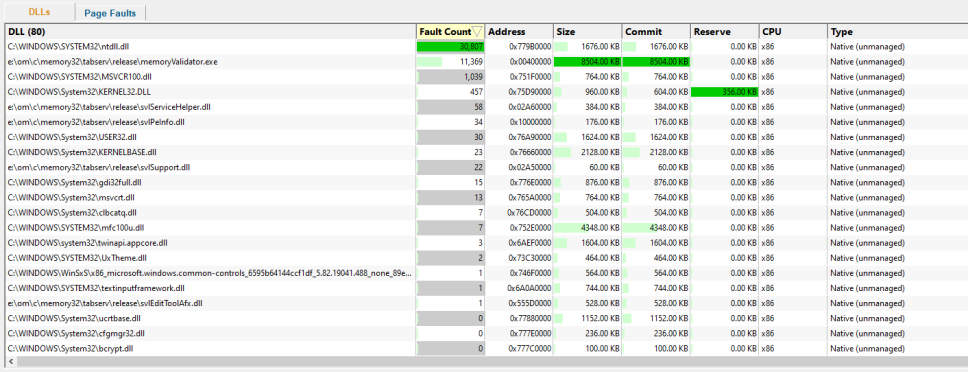Switch to the Page Faults tab
The height and width of the screenshot is (372, 968).
click(110, 13)
